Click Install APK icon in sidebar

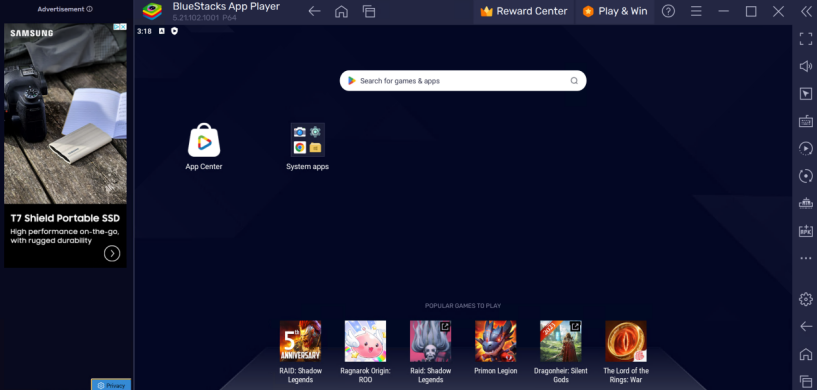[806, 231]
